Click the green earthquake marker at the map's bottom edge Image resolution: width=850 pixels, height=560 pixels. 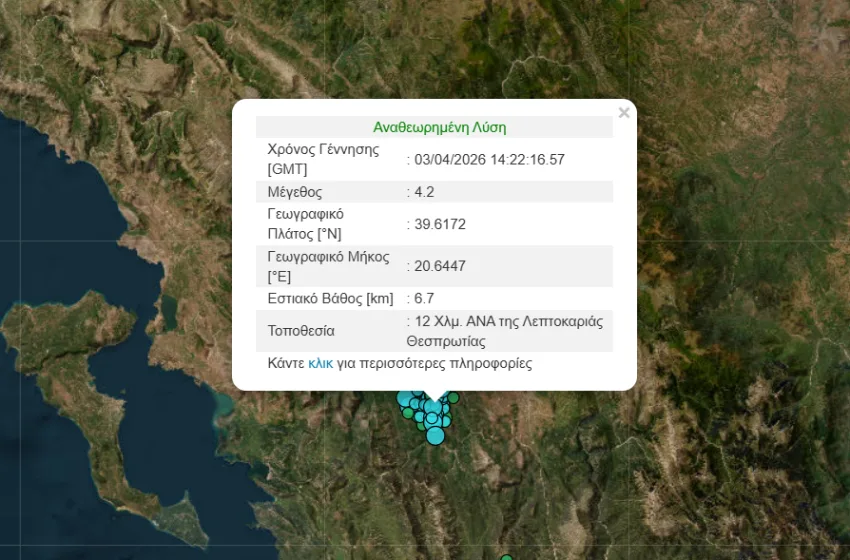506,557
